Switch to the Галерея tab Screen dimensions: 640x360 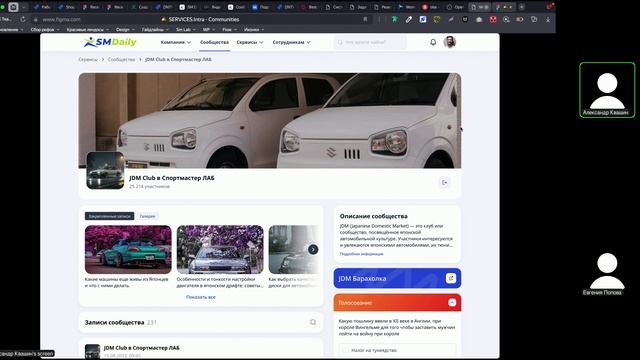tap(147, 216)
